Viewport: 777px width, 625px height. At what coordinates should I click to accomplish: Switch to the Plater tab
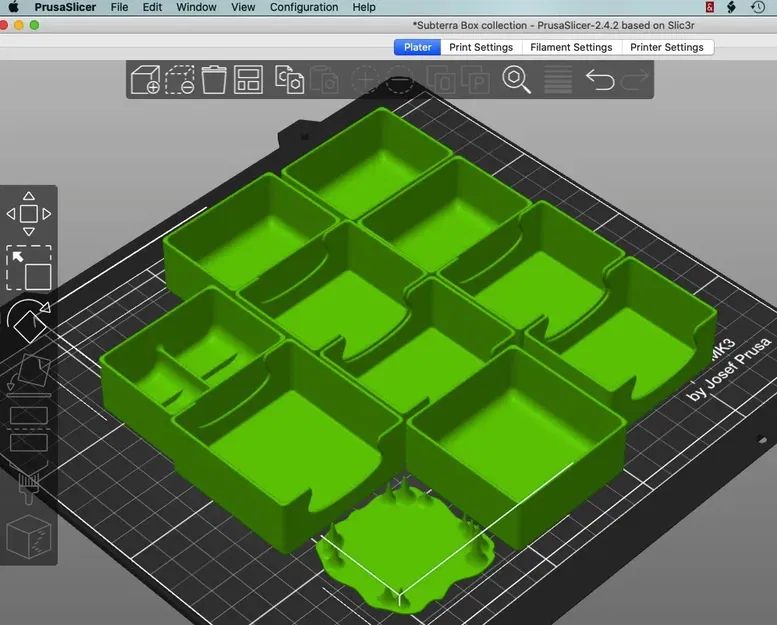pos(417,47)
